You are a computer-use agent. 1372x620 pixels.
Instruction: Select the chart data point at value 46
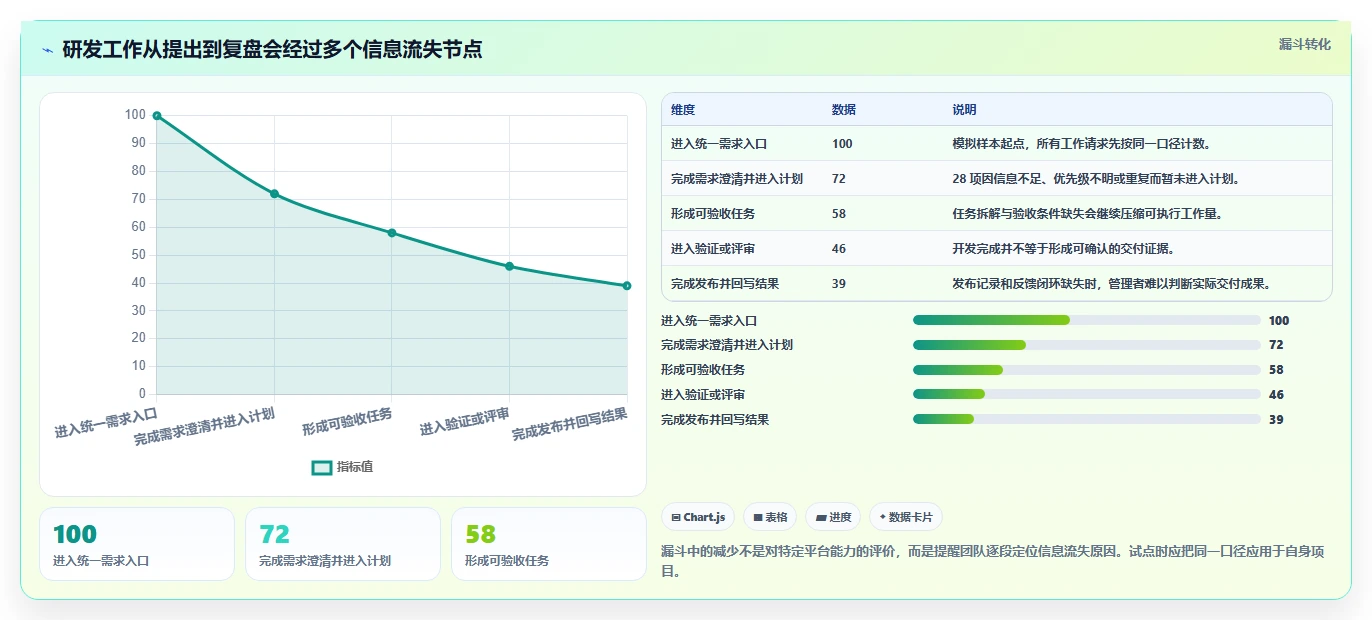point(510,266)
